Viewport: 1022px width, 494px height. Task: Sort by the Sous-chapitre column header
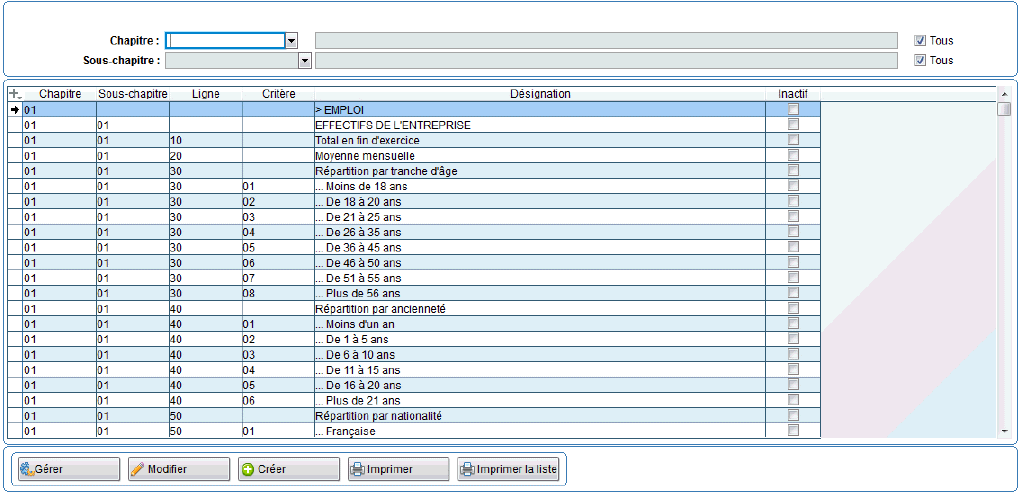click(133, 94)
